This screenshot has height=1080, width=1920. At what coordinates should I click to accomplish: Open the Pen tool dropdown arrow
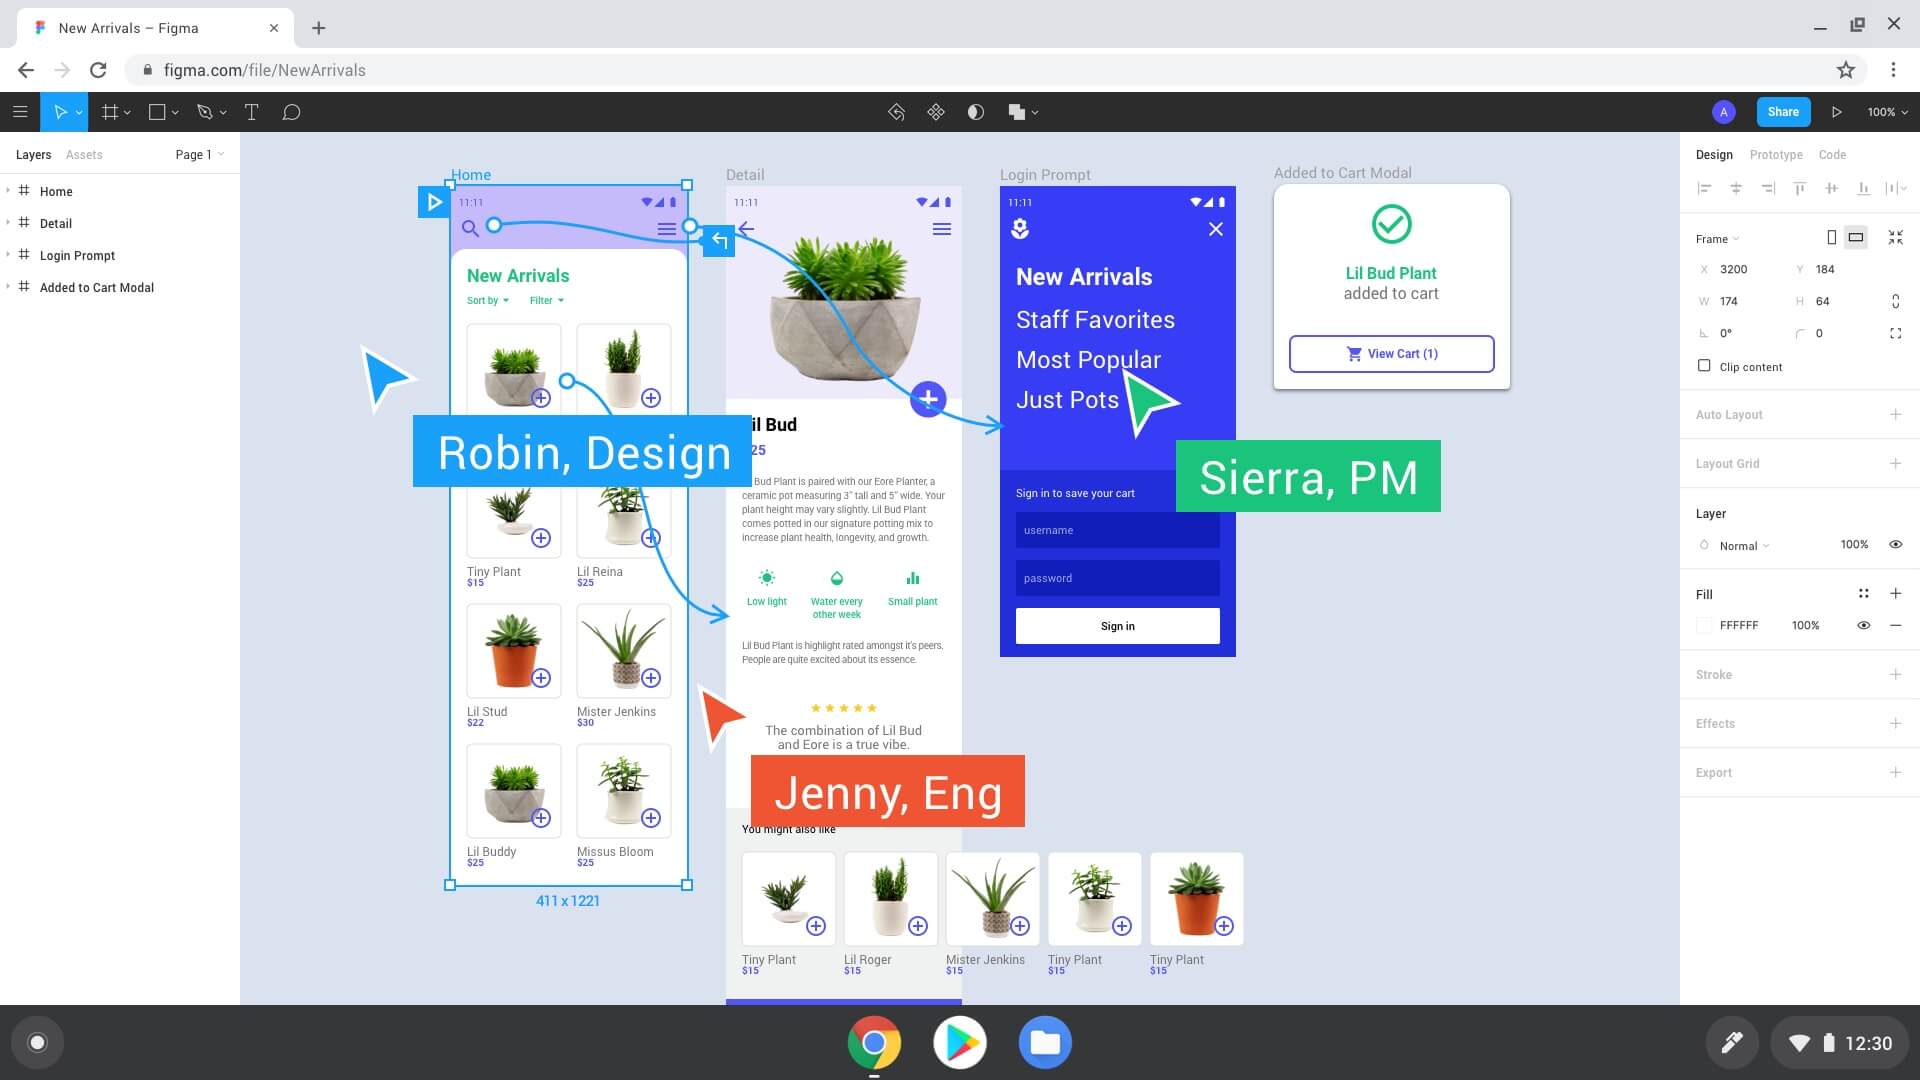coord(223,113)
